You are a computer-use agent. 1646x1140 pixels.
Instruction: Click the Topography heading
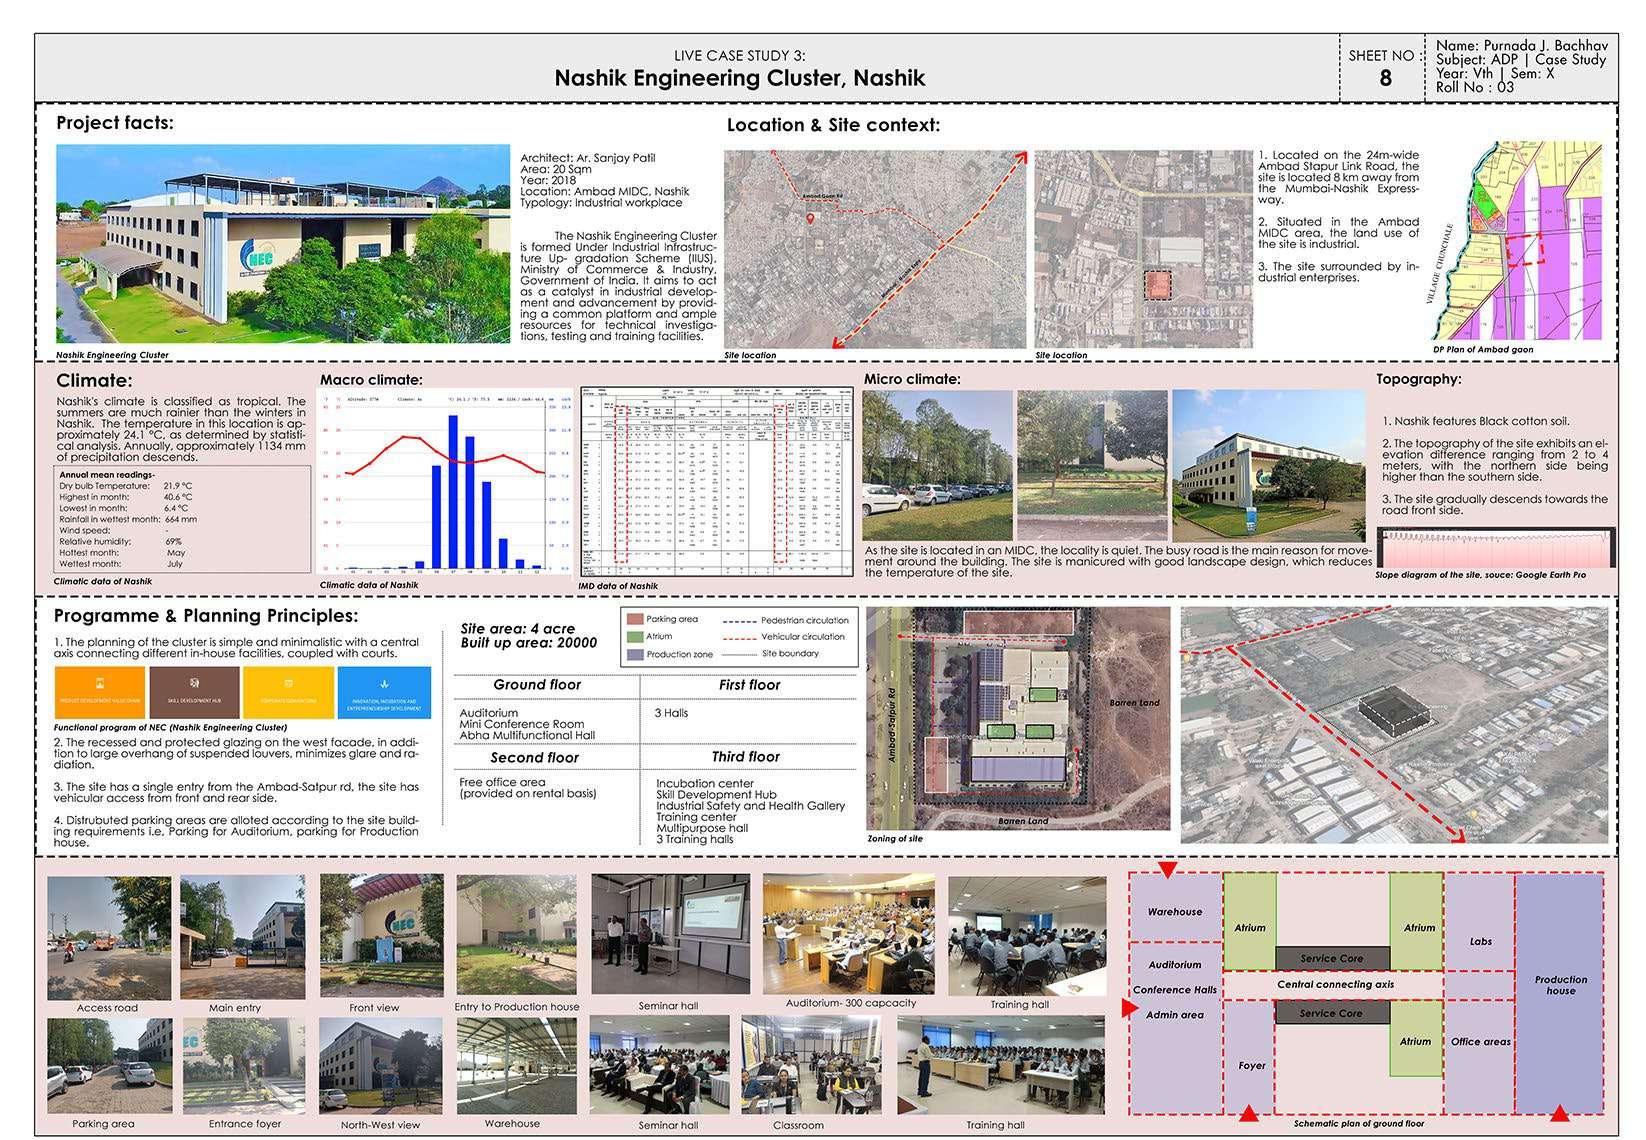(x=1418, y=379)
